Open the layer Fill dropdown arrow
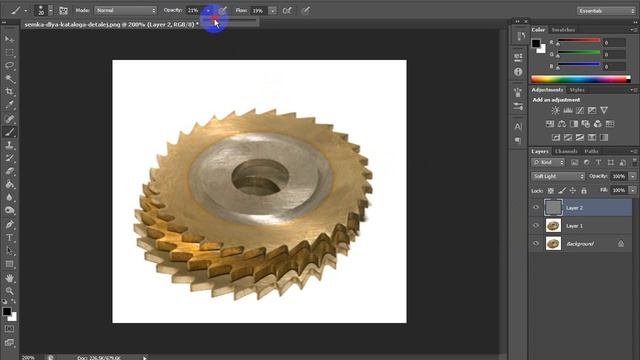640x360 pixels. (x=633, y=190)
